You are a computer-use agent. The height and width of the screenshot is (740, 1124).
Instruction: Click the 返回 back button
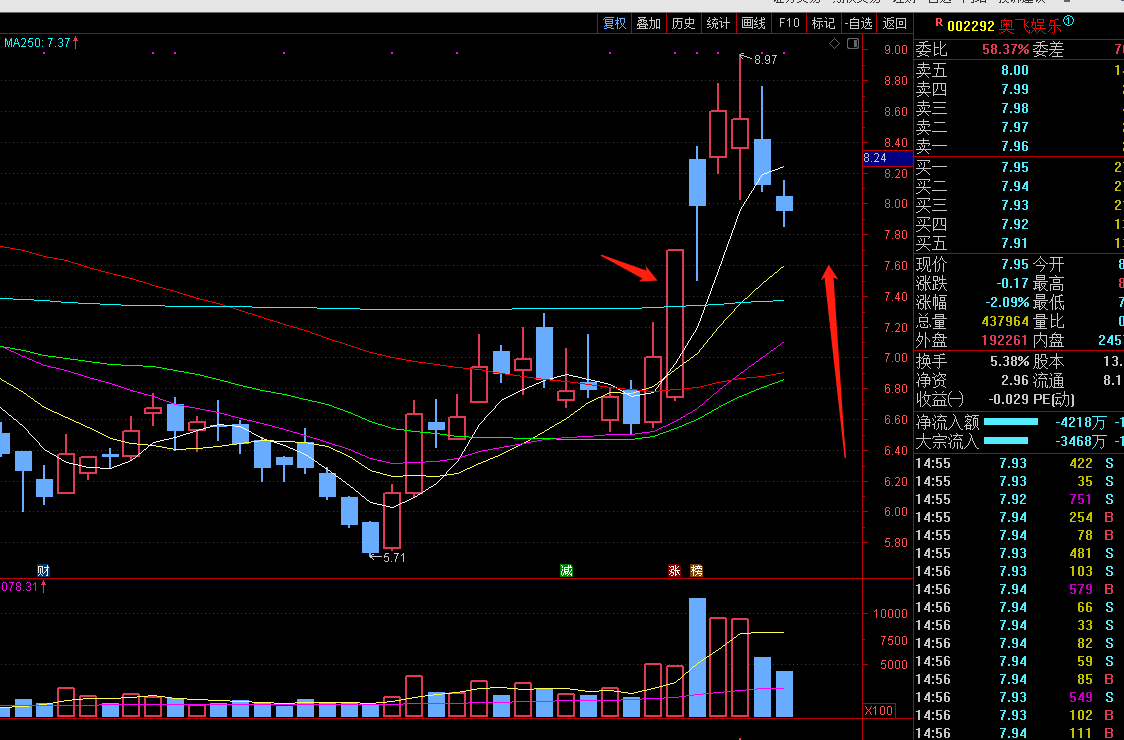(x=894, y=23)
